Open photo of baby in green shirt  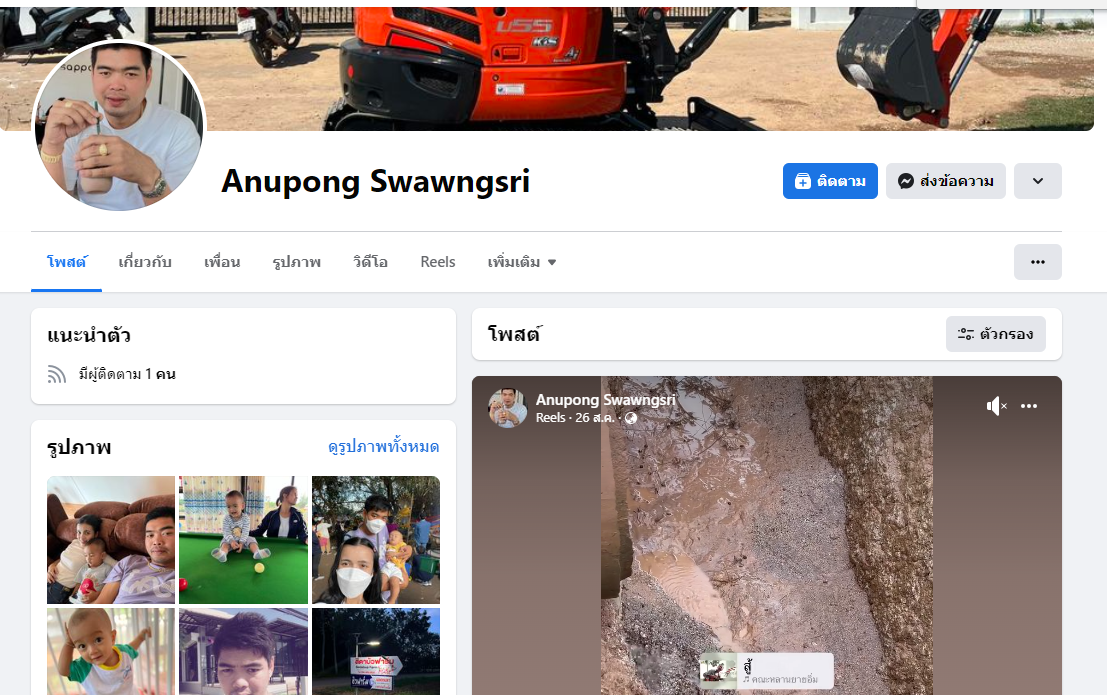point(111,651)
